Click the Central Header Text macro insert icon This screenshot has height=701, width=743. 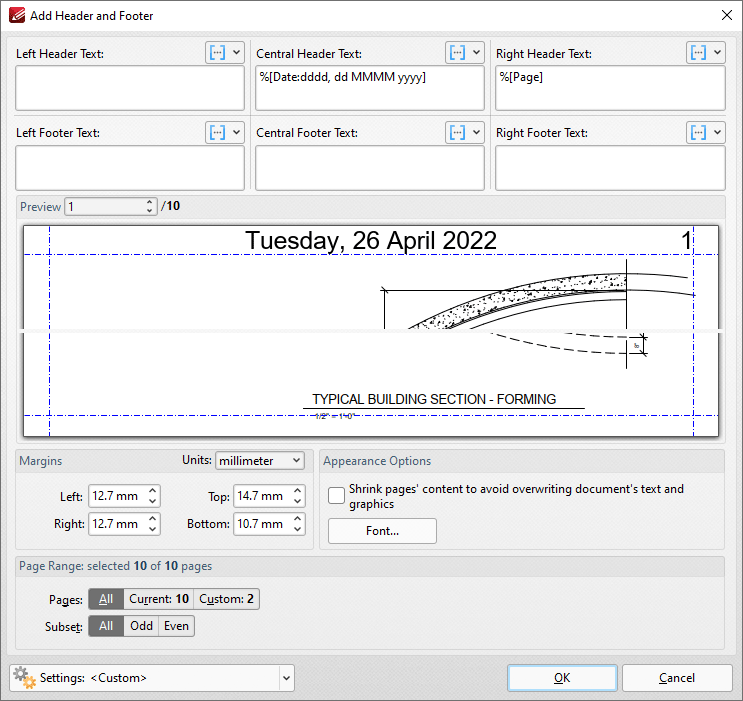(457, 53)
